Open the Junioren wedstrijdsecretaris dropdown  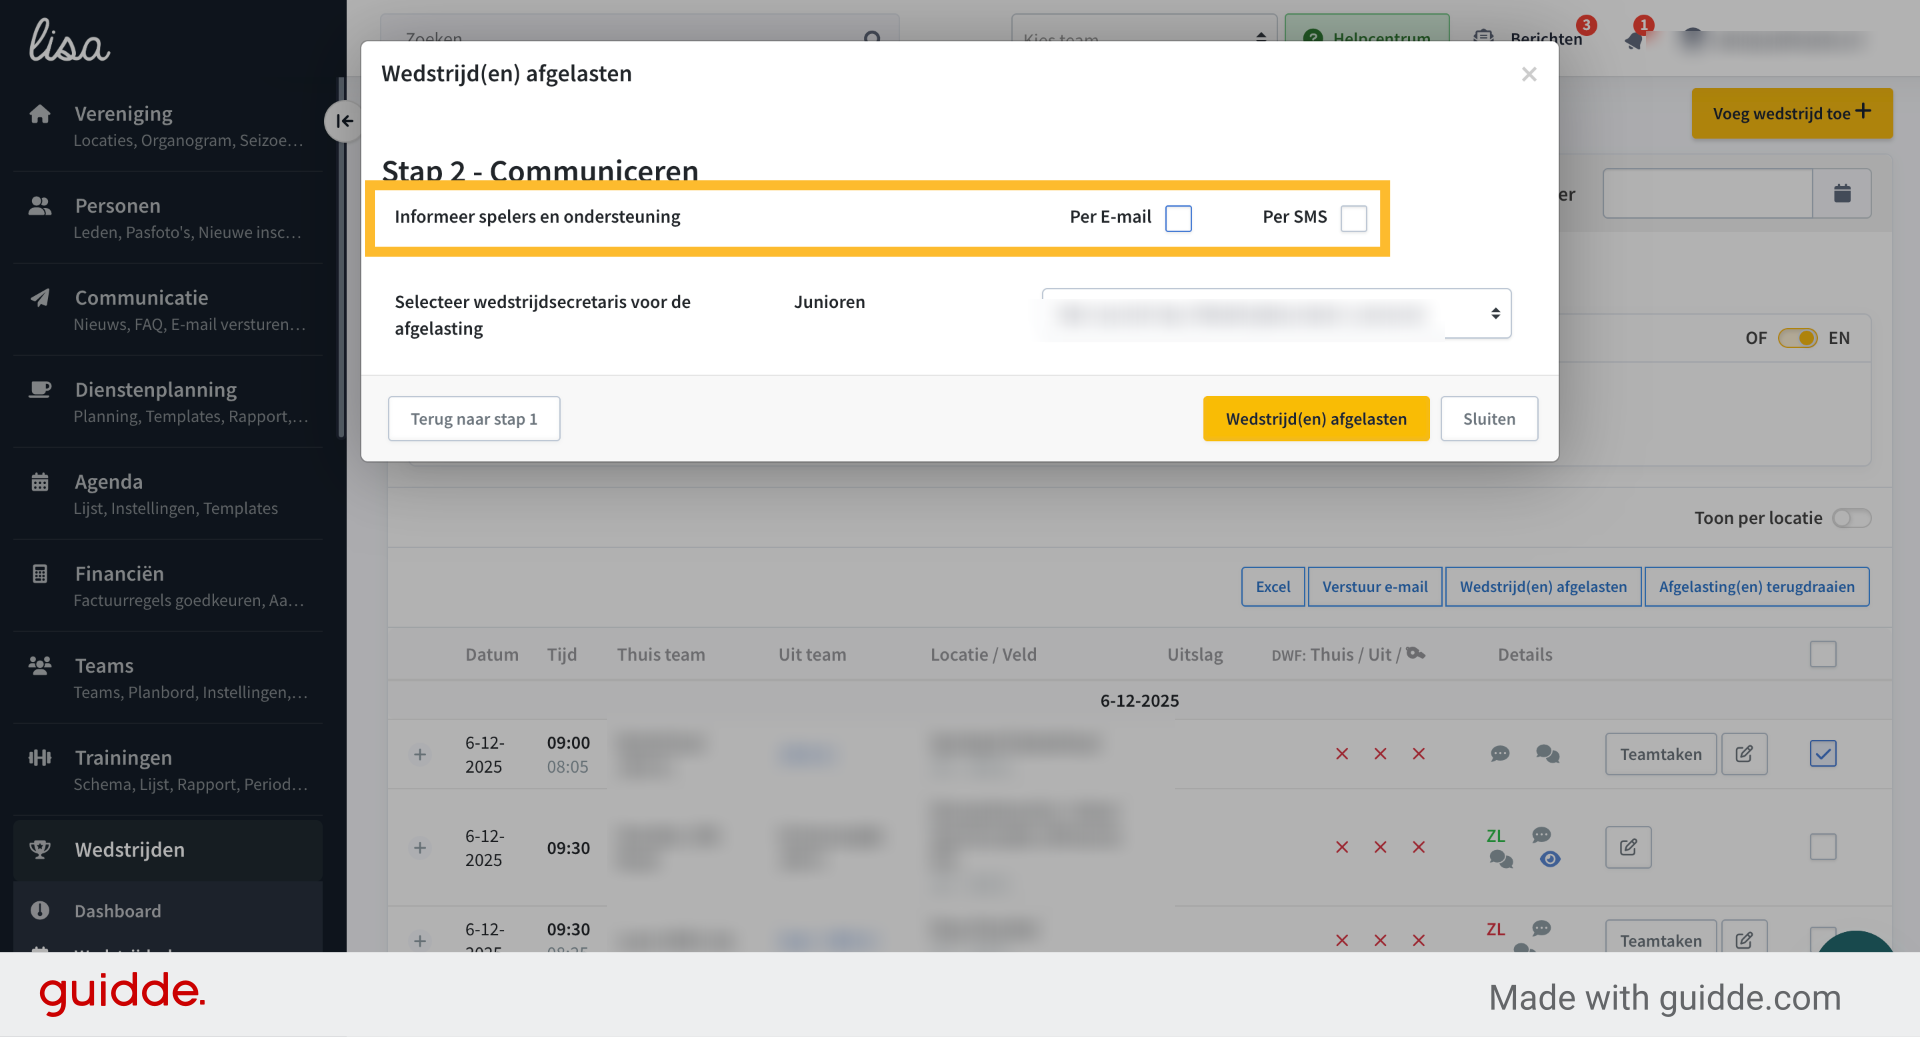(x=1277, y=314)
